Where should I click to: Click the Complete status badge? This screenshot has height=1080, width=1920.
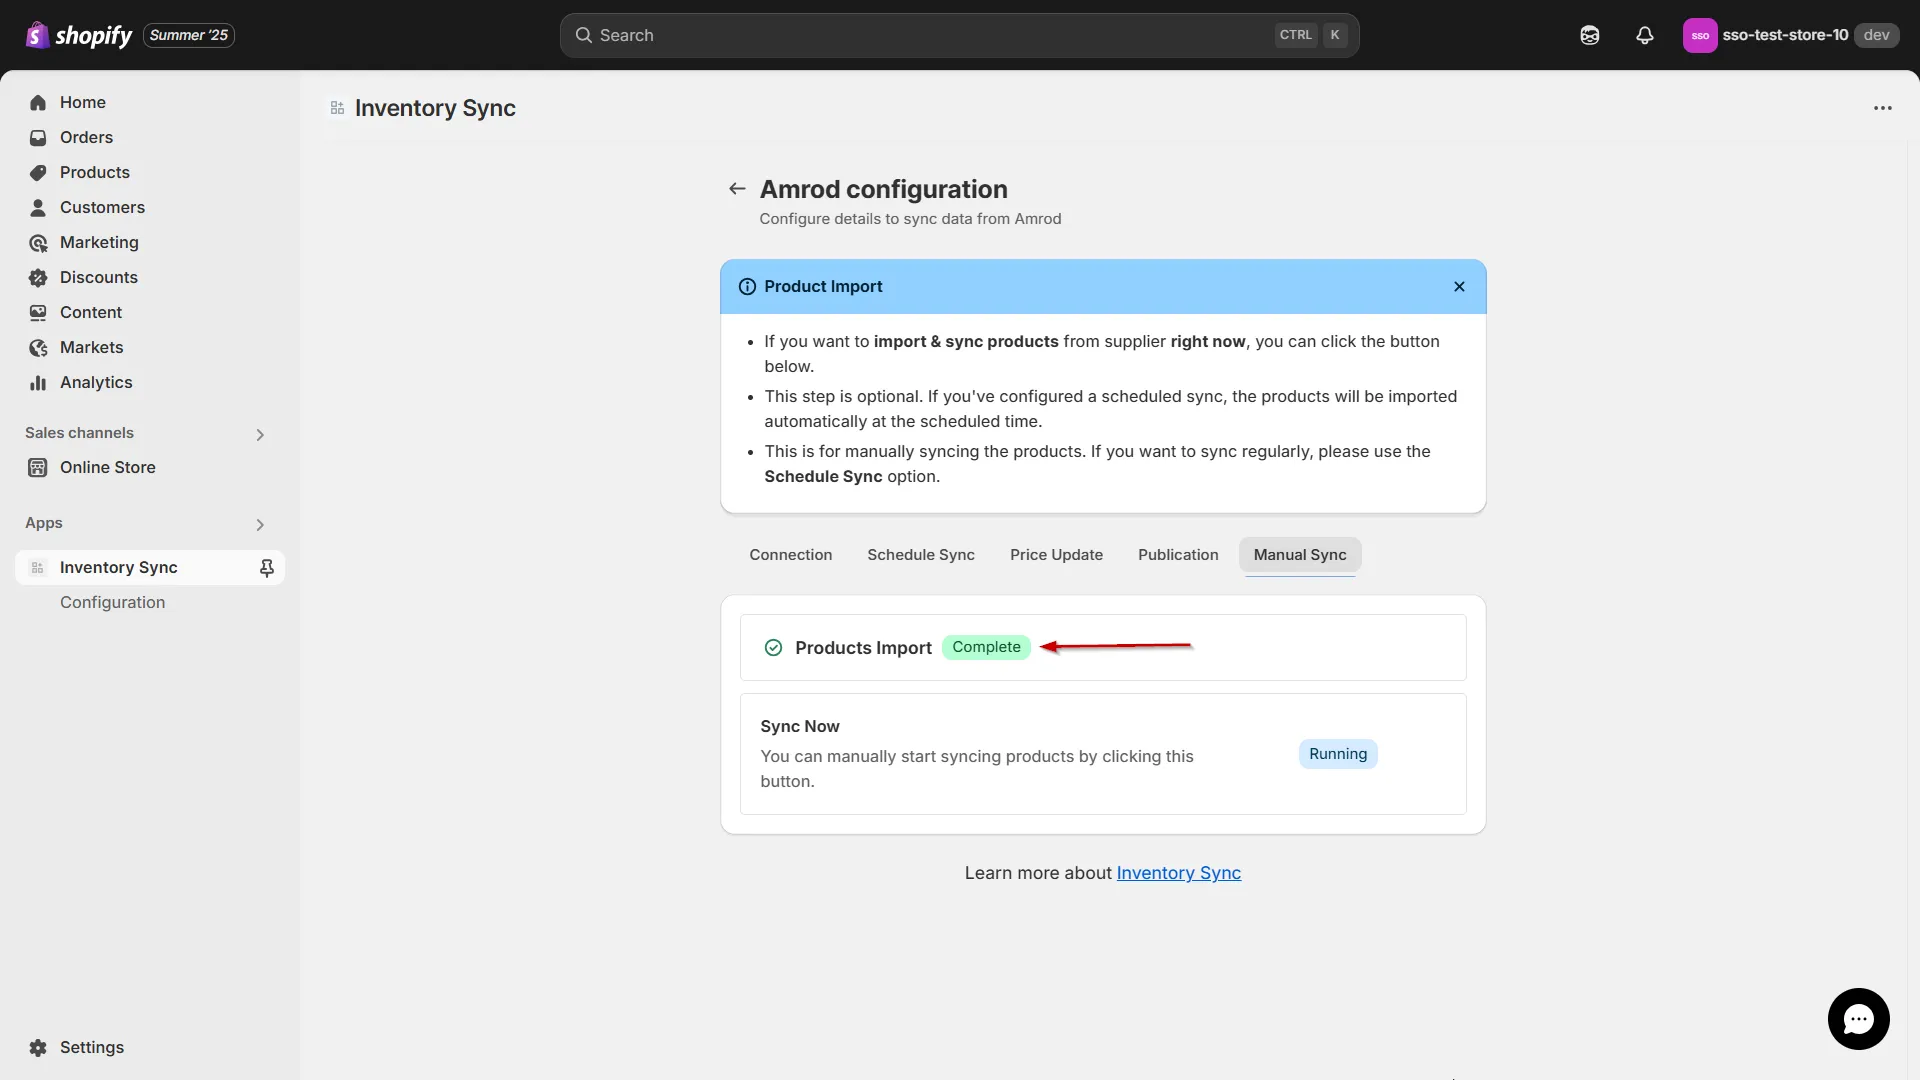986,647
